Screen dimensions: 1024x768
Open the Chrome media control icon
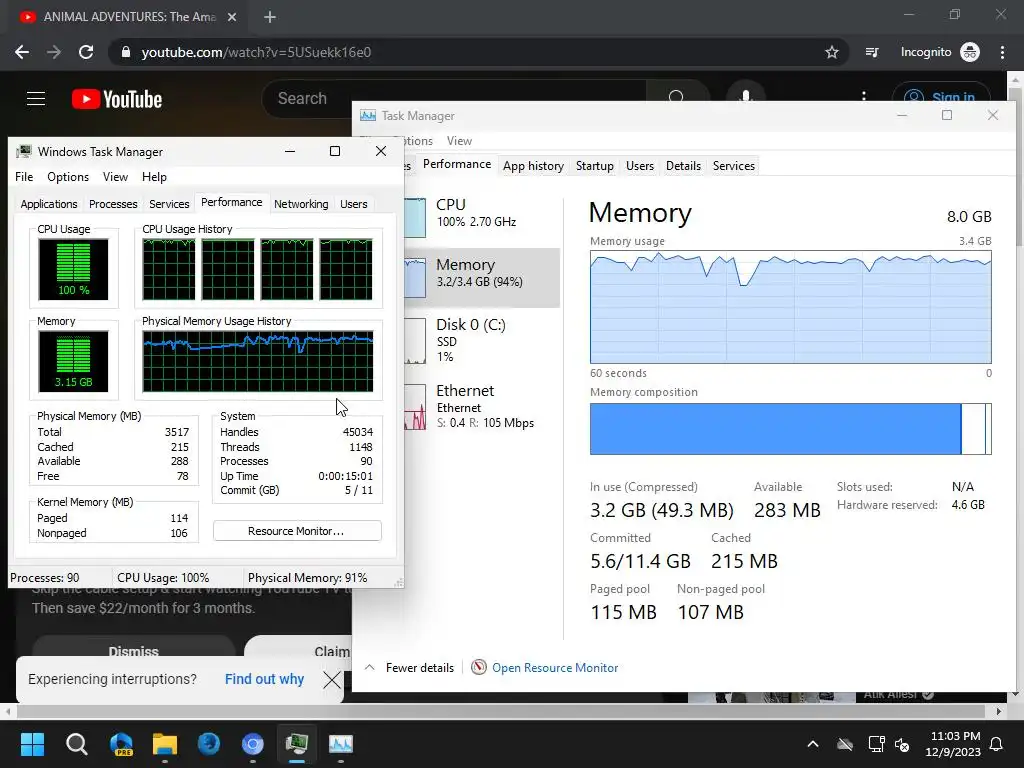872,52
